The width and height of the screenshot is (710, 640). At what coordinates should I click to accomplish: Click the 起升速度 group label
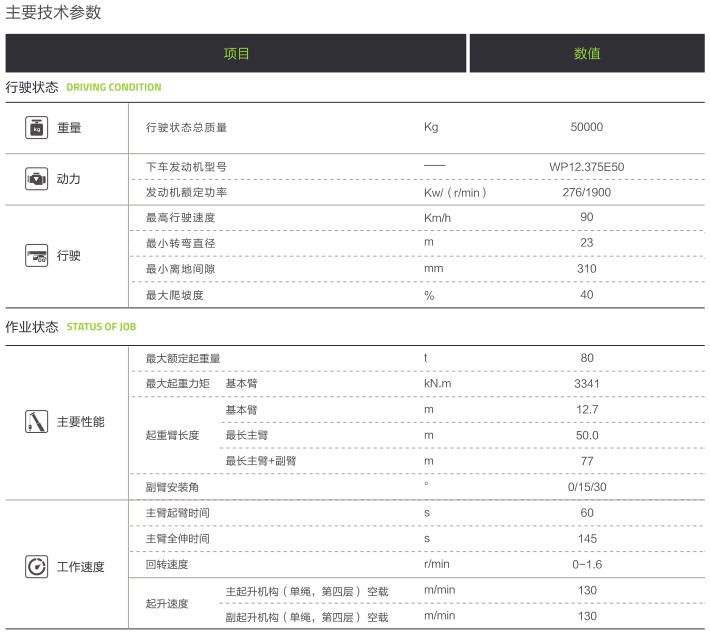tap(167, 604)
